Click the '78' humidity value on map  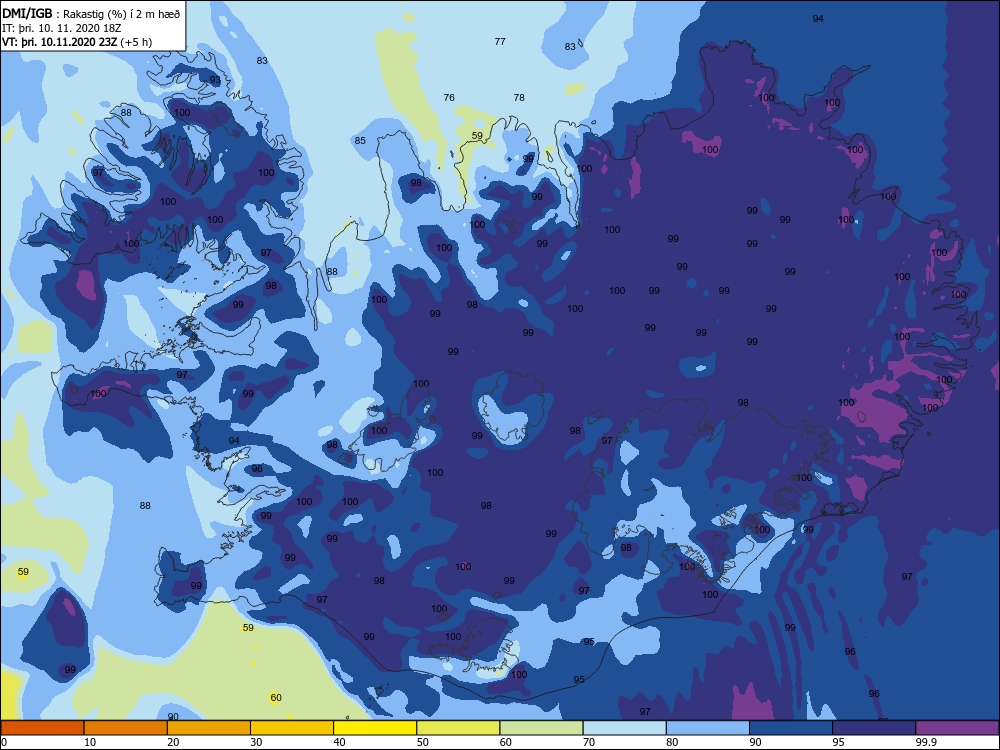click(519, 98)
